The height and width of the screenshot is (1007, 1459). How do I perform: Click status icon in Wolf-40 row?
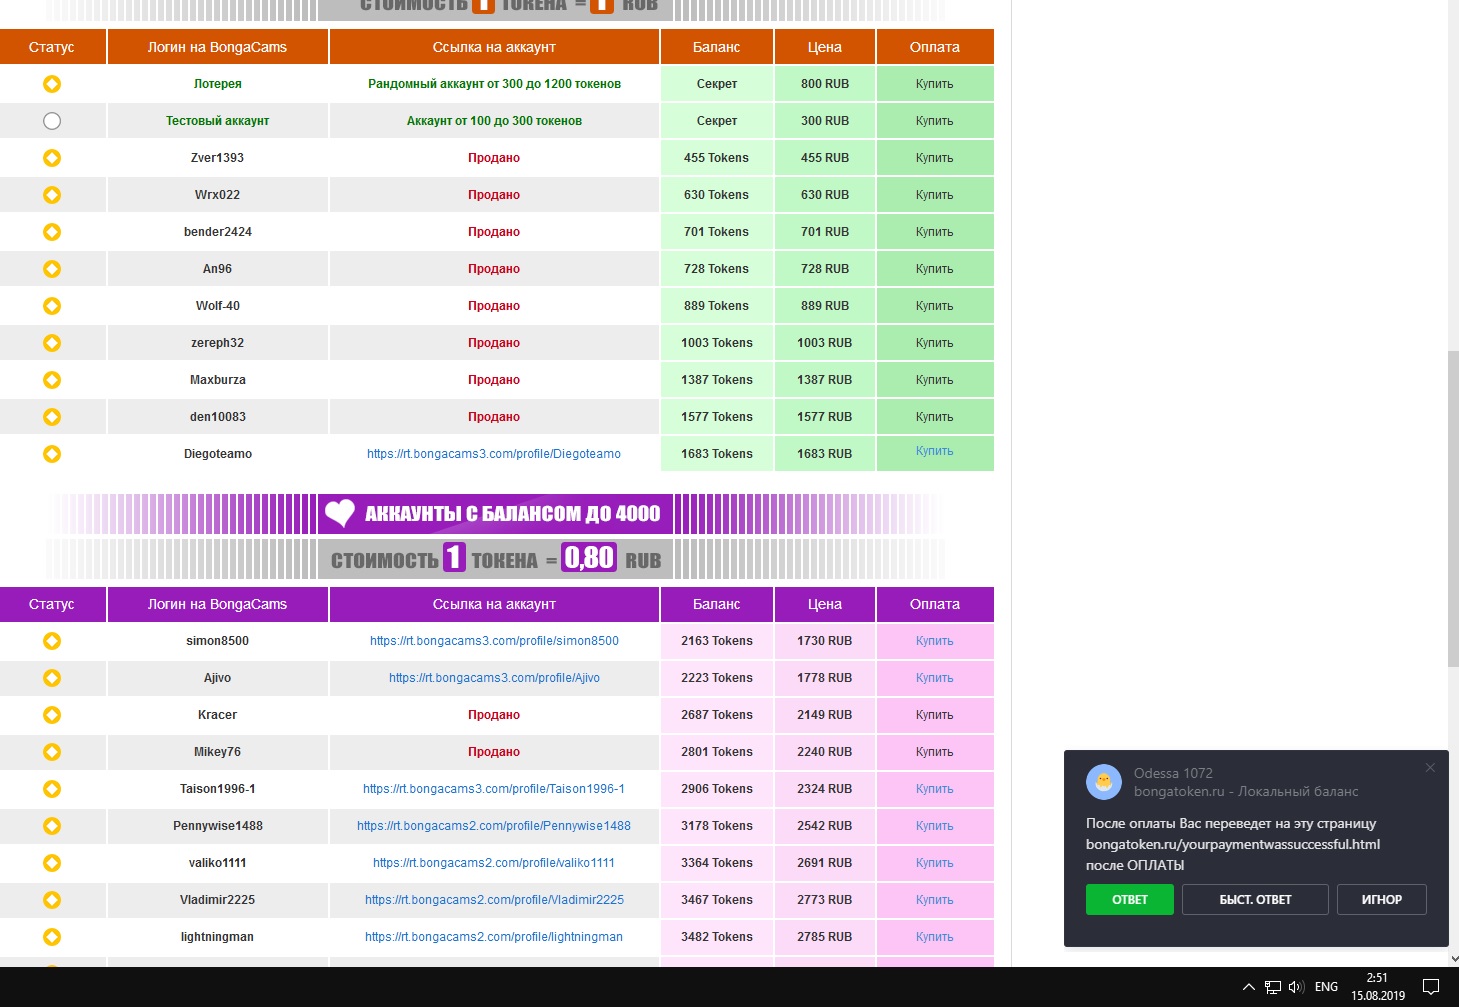click(52, 306)
